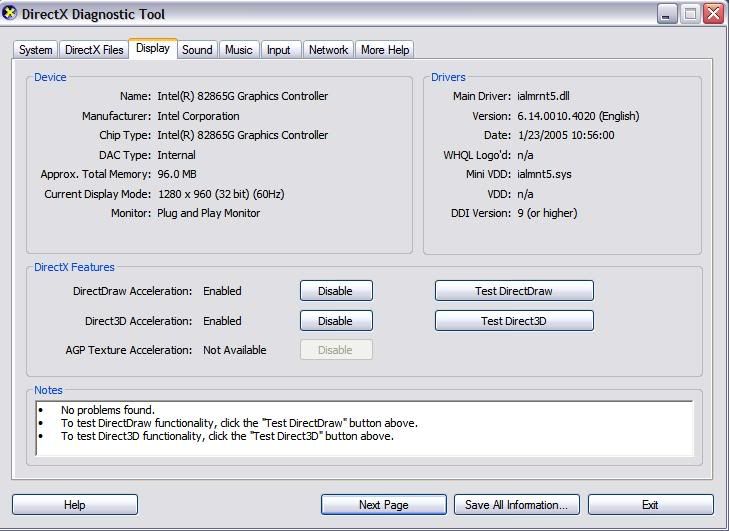Start the Test Direct3D button

pyautogui.click(x=514, y=321)
